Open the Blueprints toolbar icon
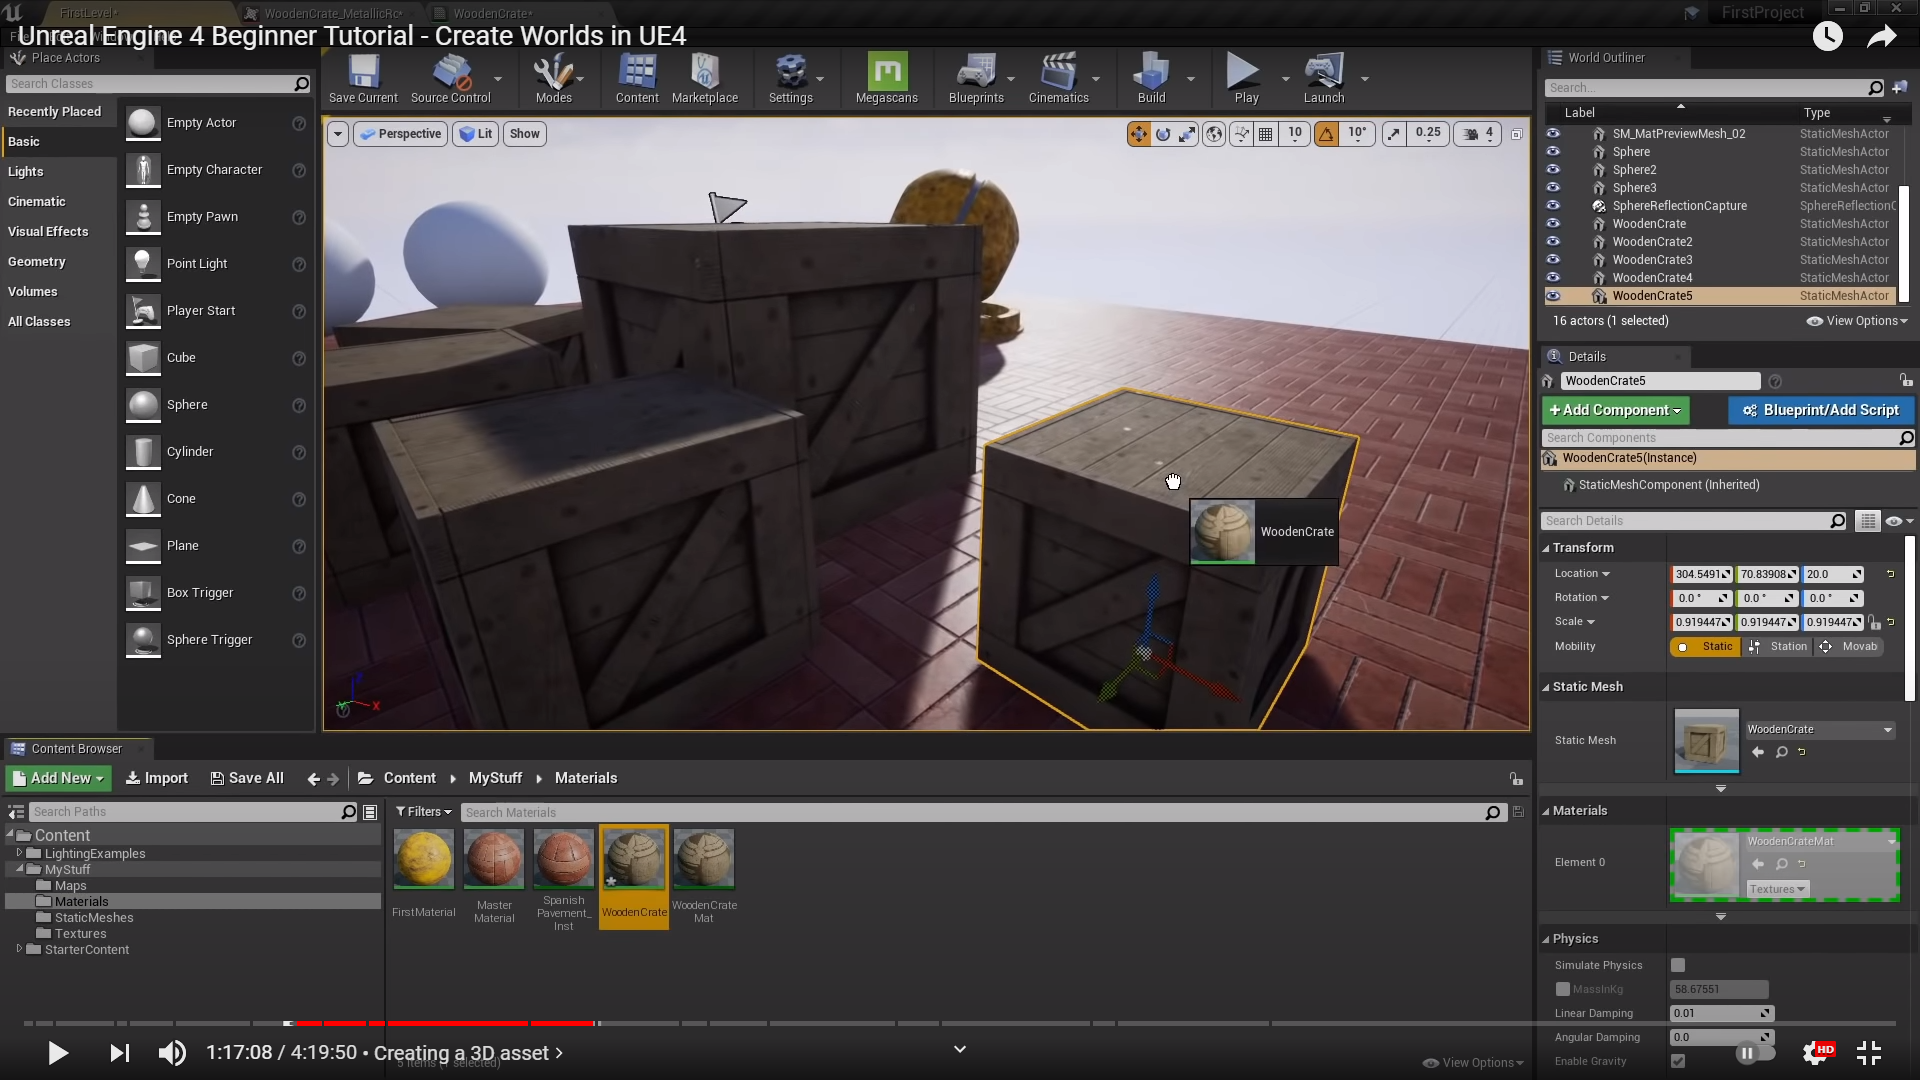The width and height of the screenshot is (1920, 1080). click(x=975, y=73)
